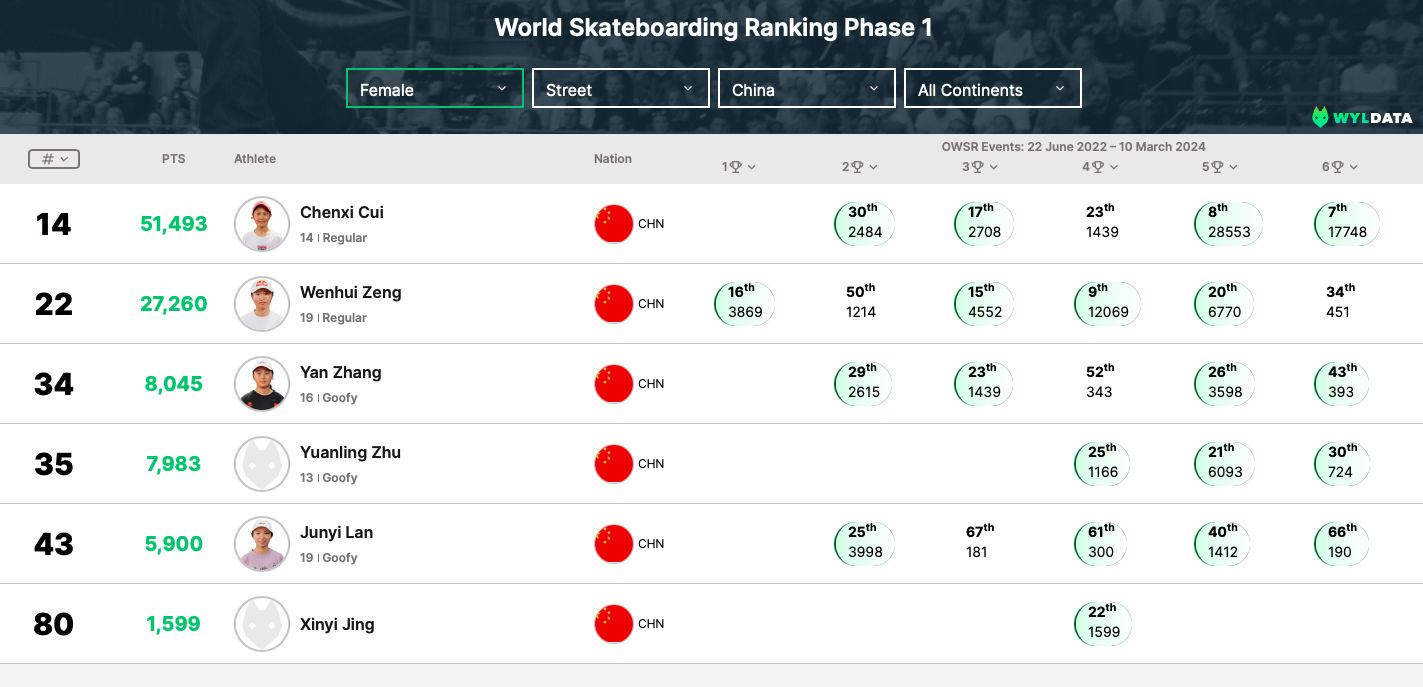Viewport: 1423px width, 687px height.
Task: Open the Female gender dropdown
Action: coord(434,88)
